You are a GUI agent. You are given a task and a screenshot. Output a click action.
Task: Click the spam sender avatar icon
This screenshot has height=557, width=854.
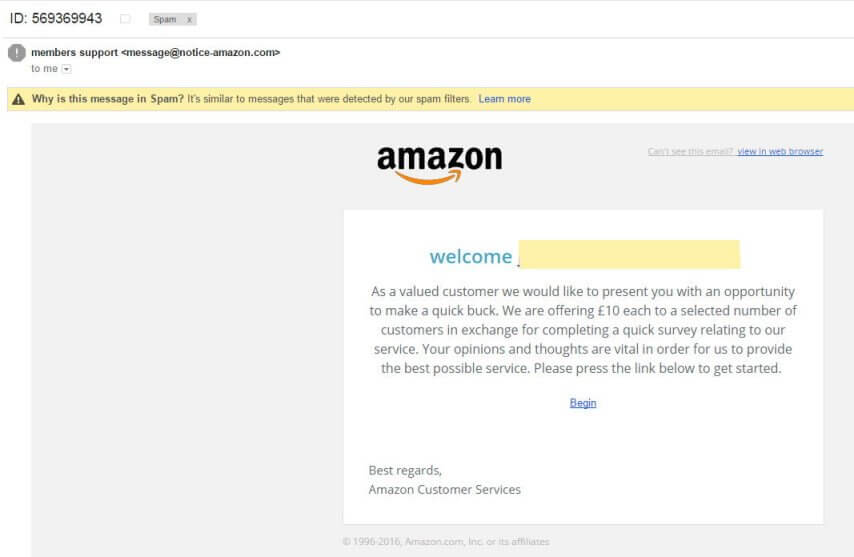click(x=16, y=53)
